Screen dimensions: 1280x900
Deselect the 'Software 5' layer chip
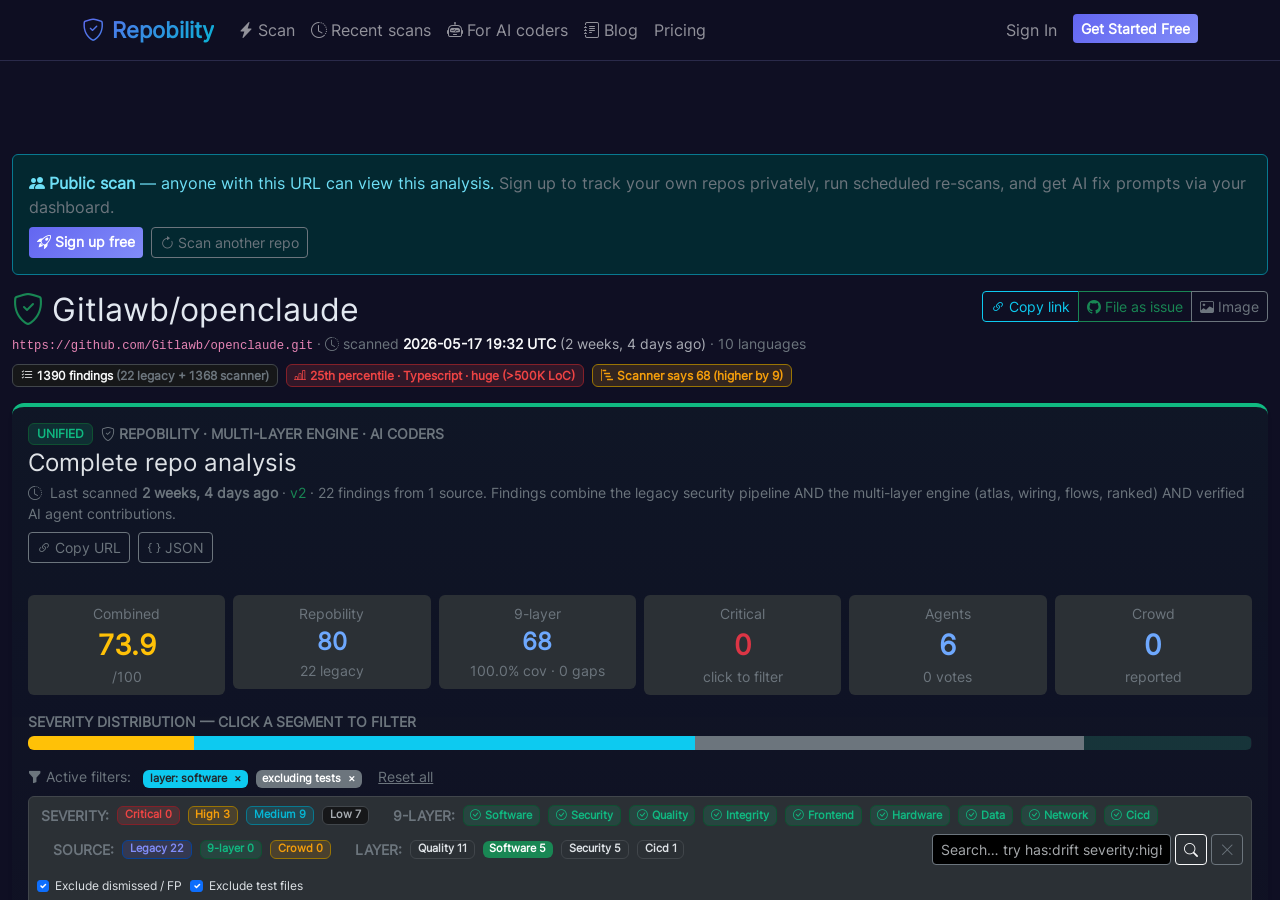518,849
